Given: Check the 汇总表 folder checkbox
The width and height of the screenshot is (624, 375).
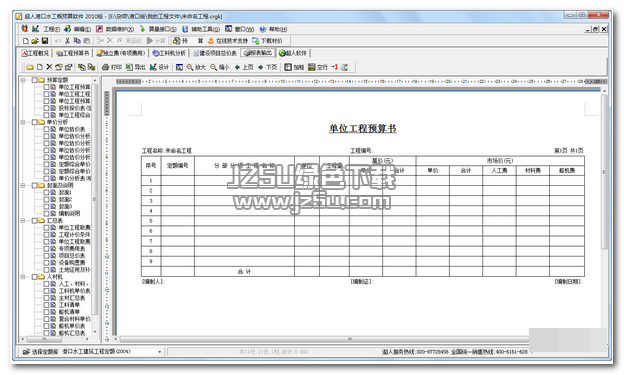Looking at the screenshot, I should pyautogui.click(x=35, y=221).
